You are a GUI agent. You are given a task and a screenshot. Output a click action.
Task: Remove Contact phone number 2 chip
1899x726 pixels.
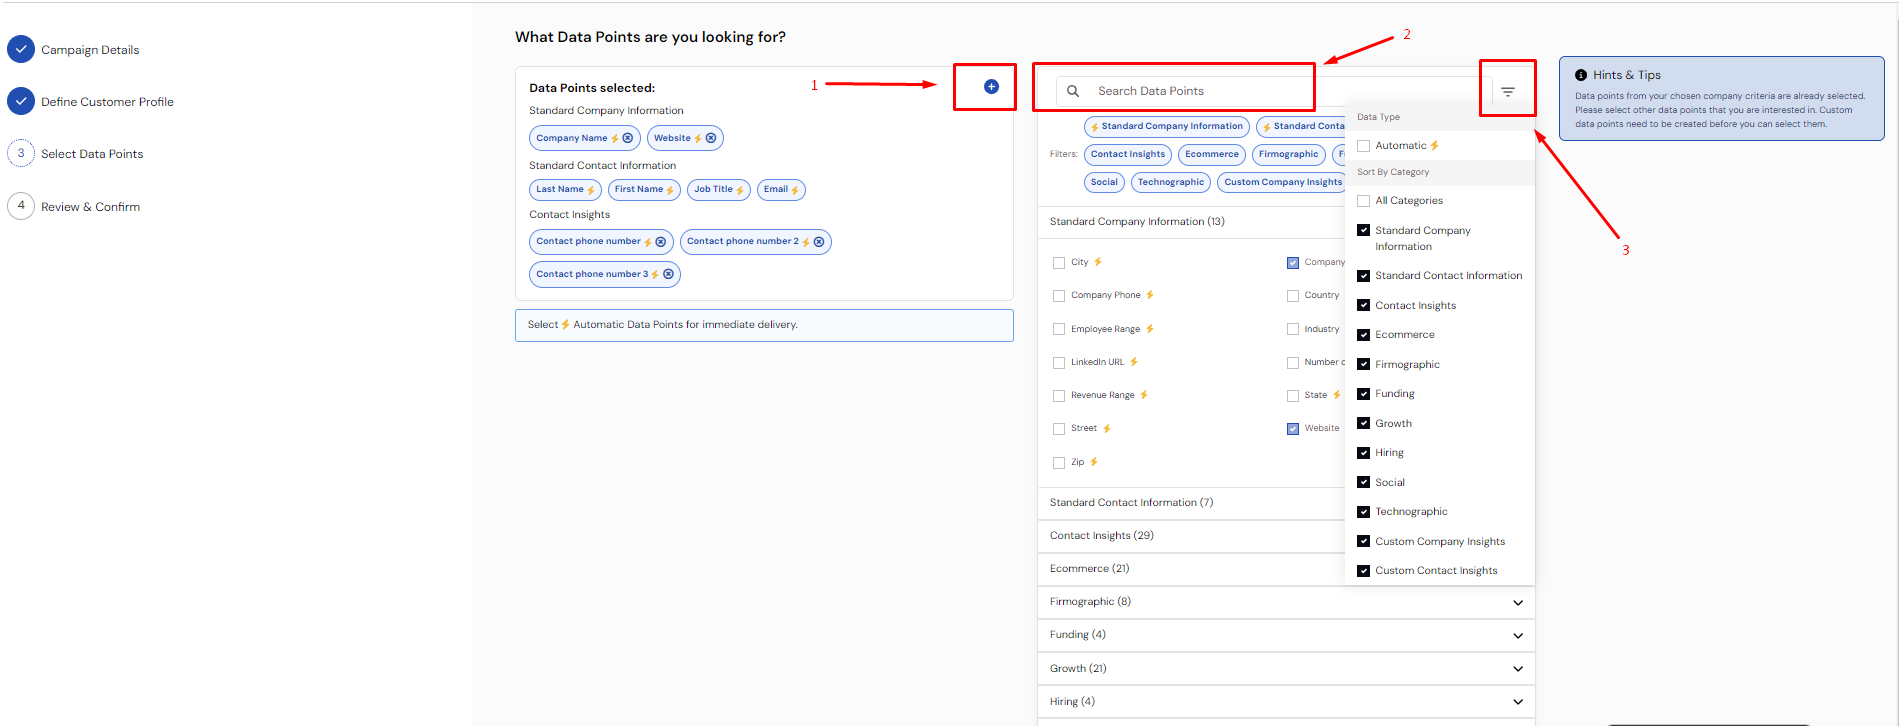819,242
